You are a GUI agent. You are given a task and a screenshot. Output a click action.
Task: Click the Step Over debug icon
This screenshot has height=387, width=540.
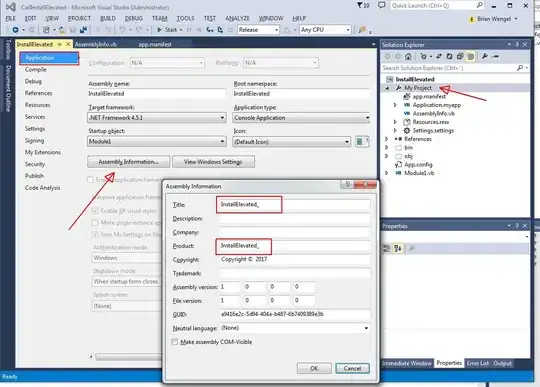(220, 30)
